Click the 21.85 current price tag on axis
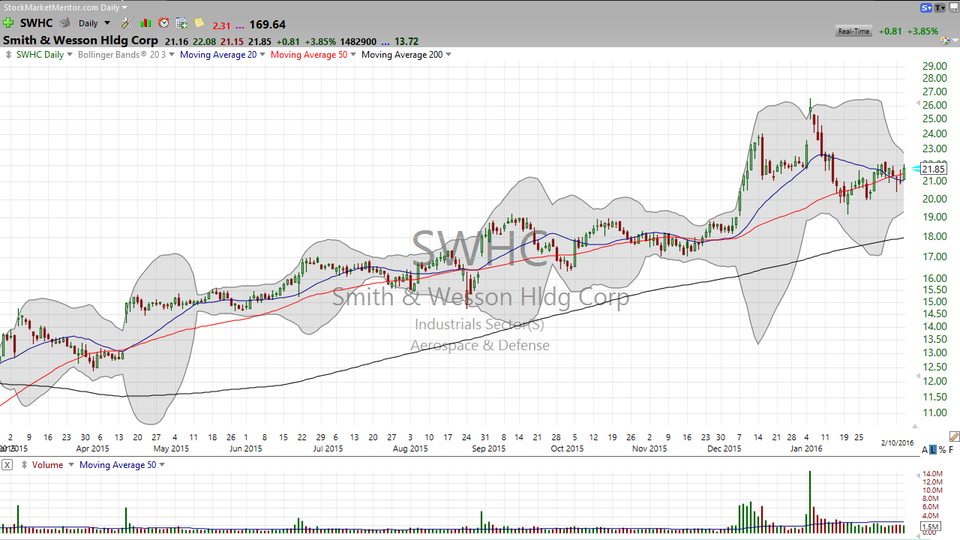Image resolution: width=960 pixels, height=540 pixels. (933, 169)
